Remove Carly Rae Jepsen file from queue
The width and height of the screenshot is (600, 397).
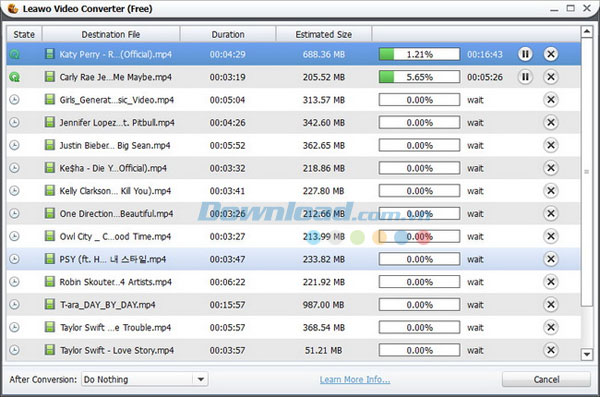point(551,77)
